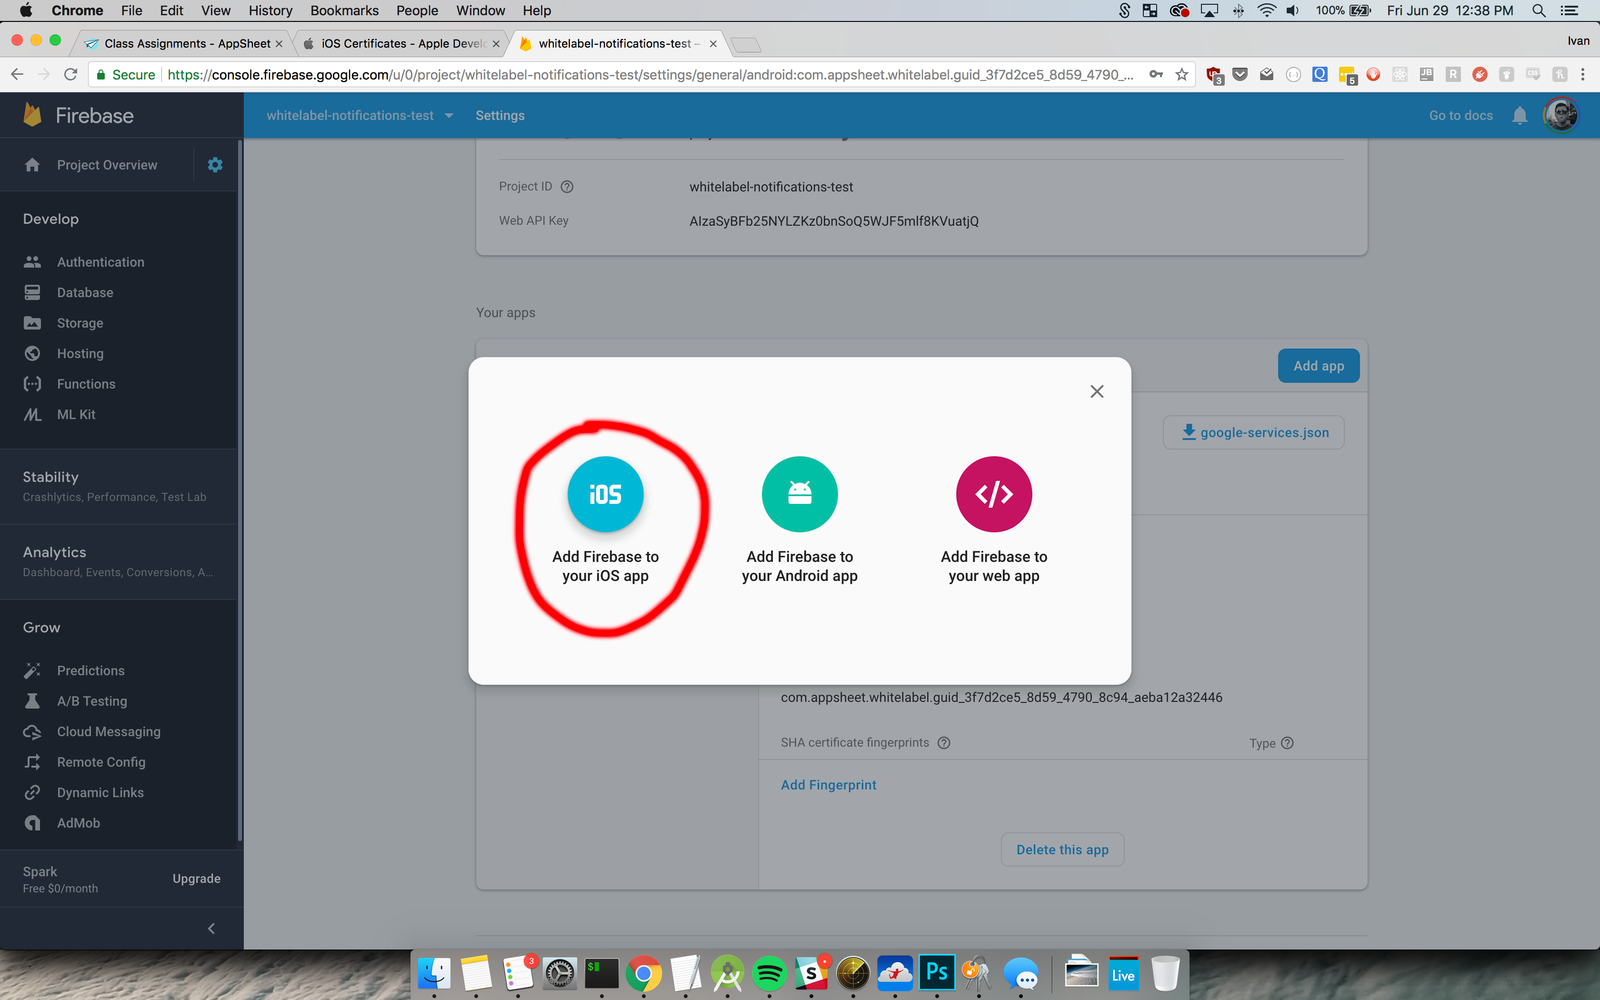Click Upgrade plan button

[x=196, y=878]
